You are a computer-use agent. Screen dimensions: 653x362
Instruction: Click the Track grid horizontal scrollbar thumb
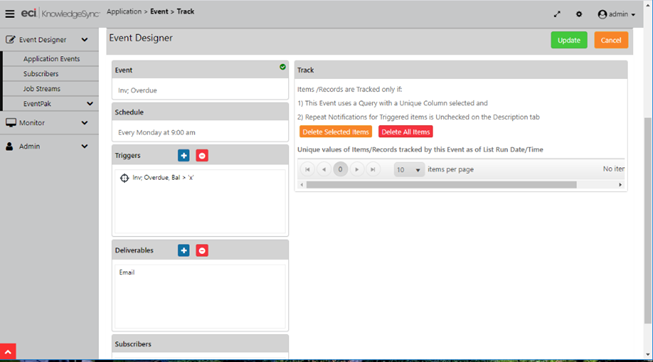441,185
